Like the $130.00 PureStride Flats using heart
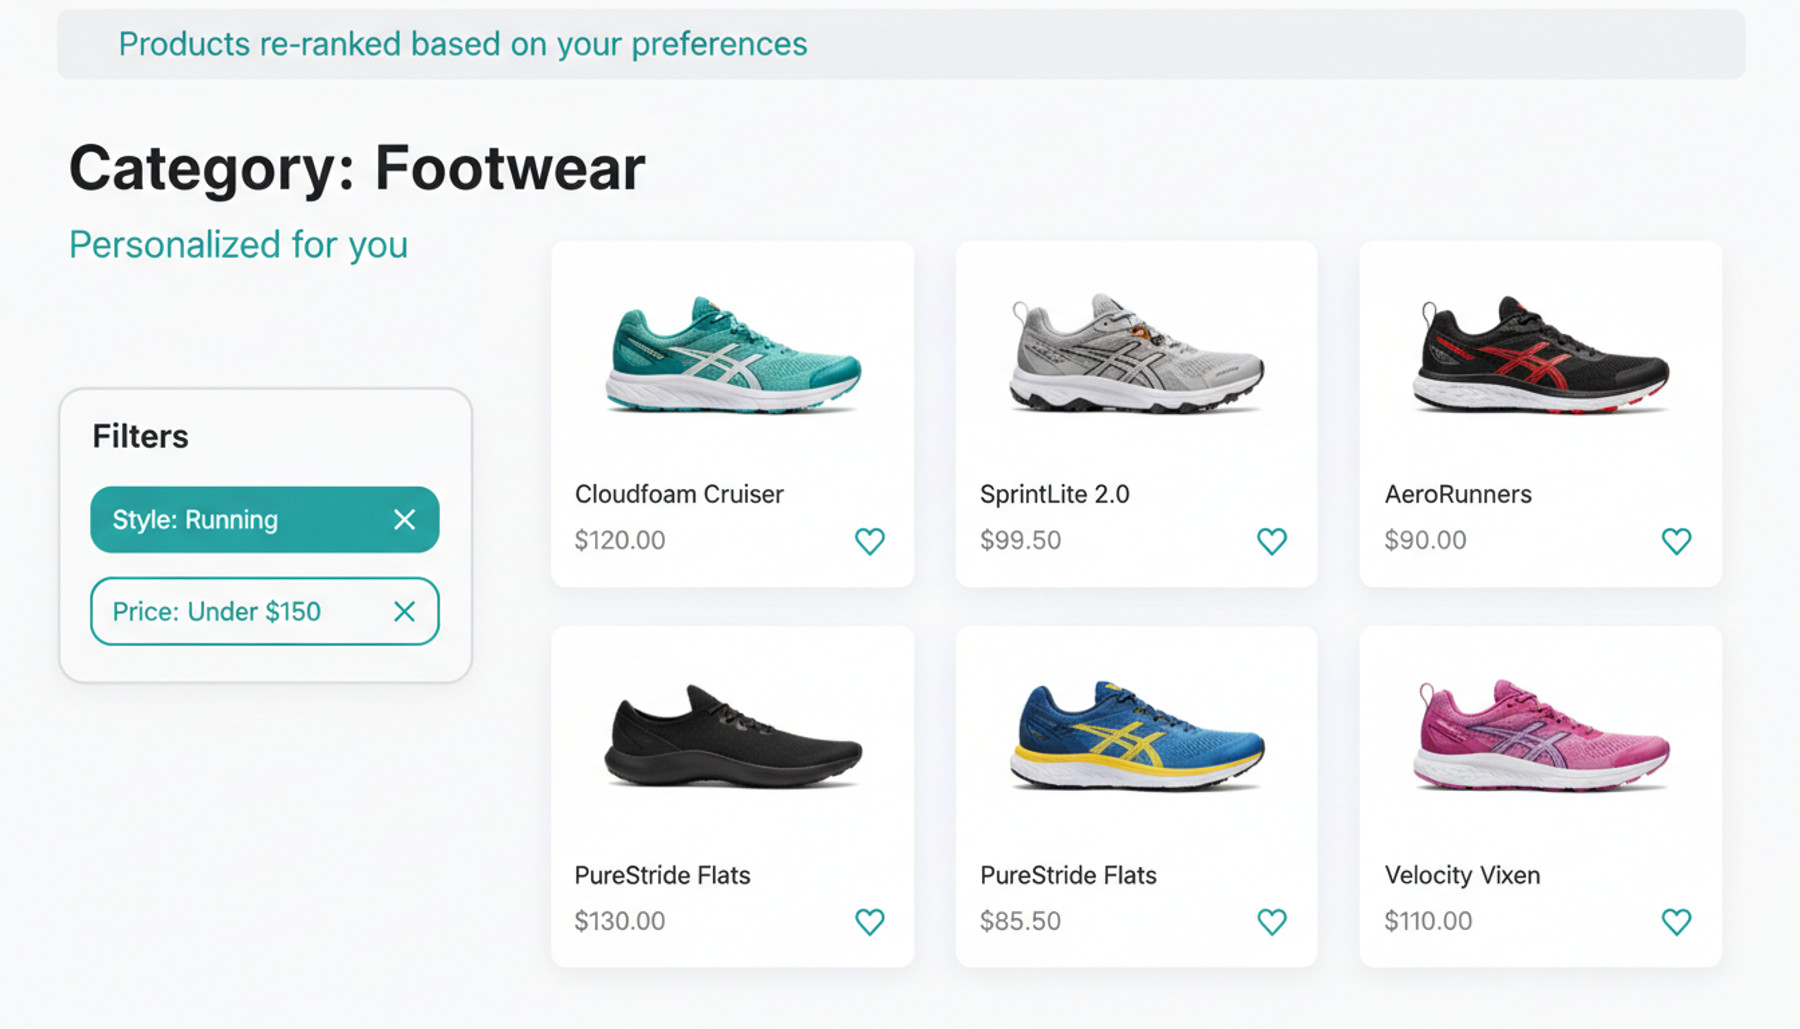 click(870, 921)
